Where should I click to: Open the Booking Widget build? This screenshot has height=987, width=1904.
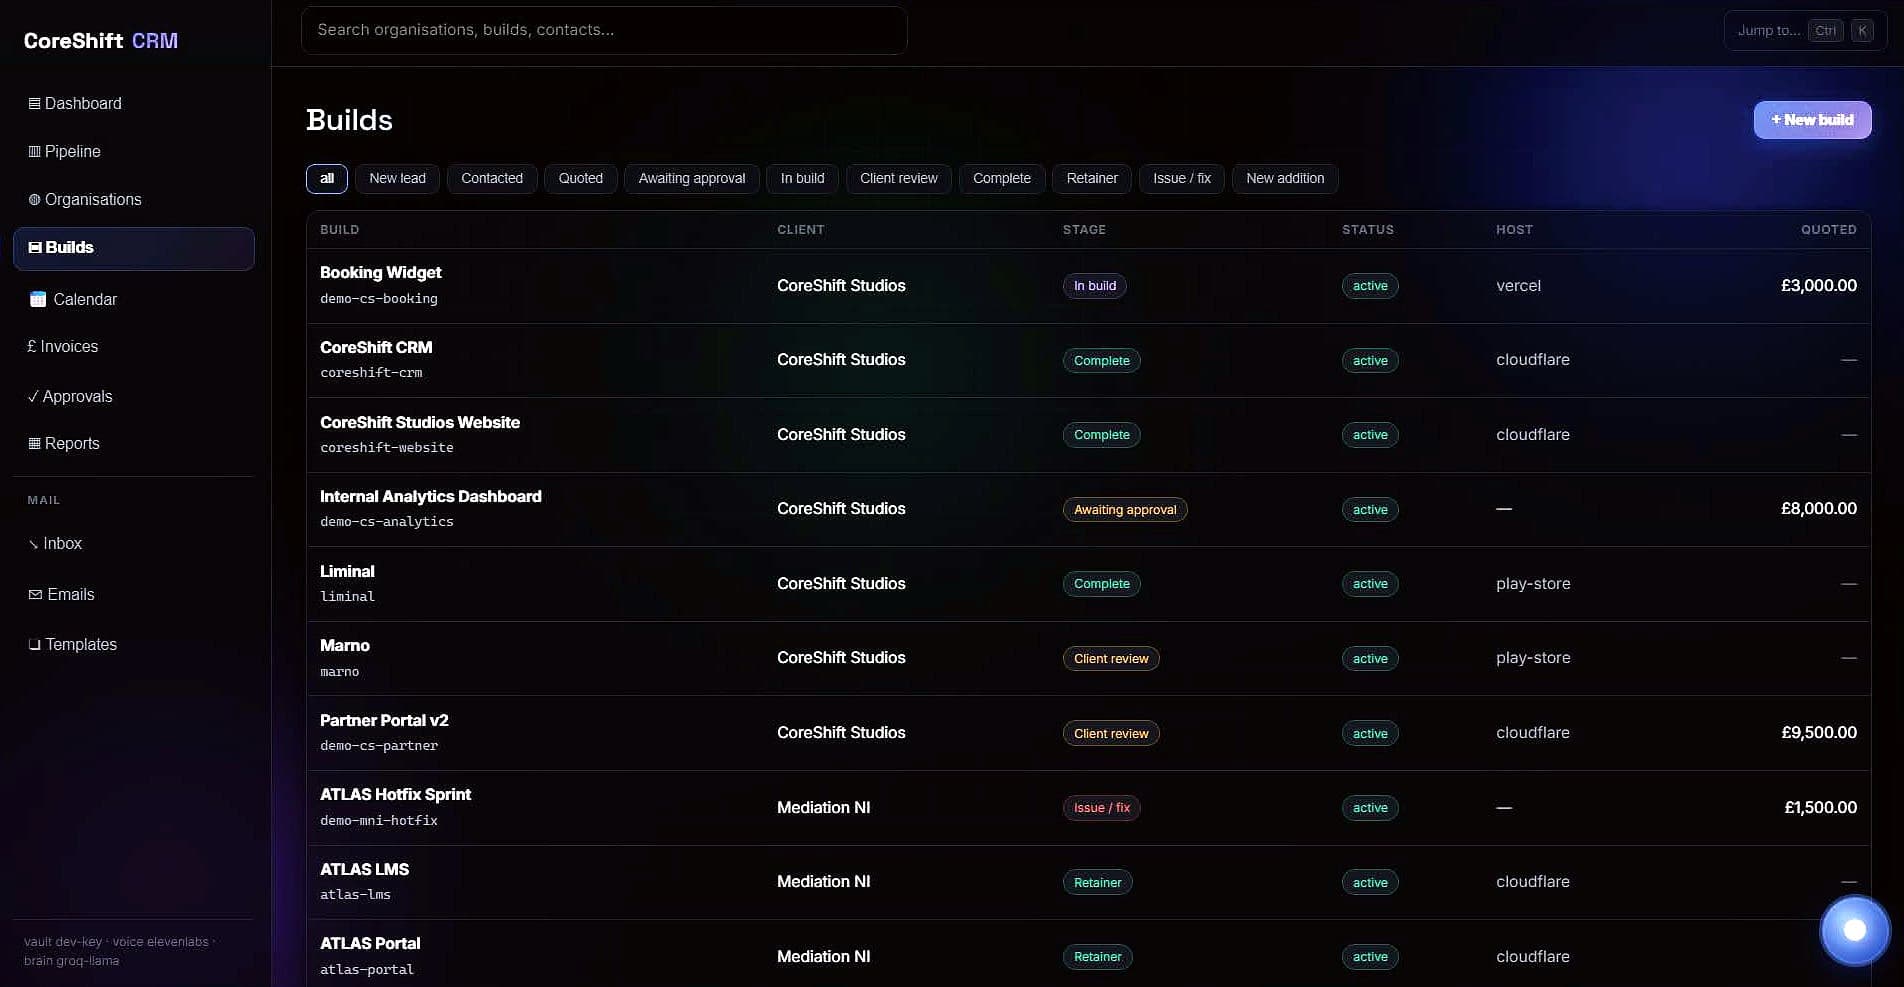pyautogui.click(x=1088, y=286)
